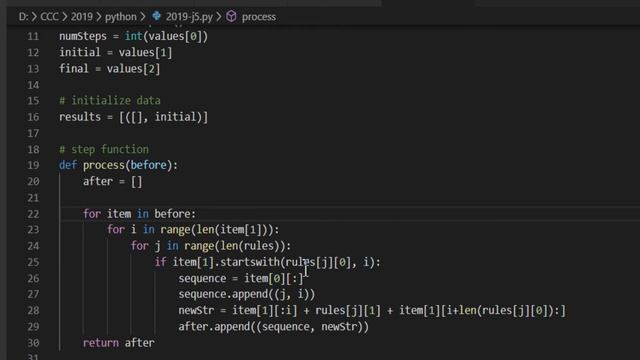Click 'newStr' variable on line 28
640x360 pixels.
pyautogui.click(x=196, y=311)
